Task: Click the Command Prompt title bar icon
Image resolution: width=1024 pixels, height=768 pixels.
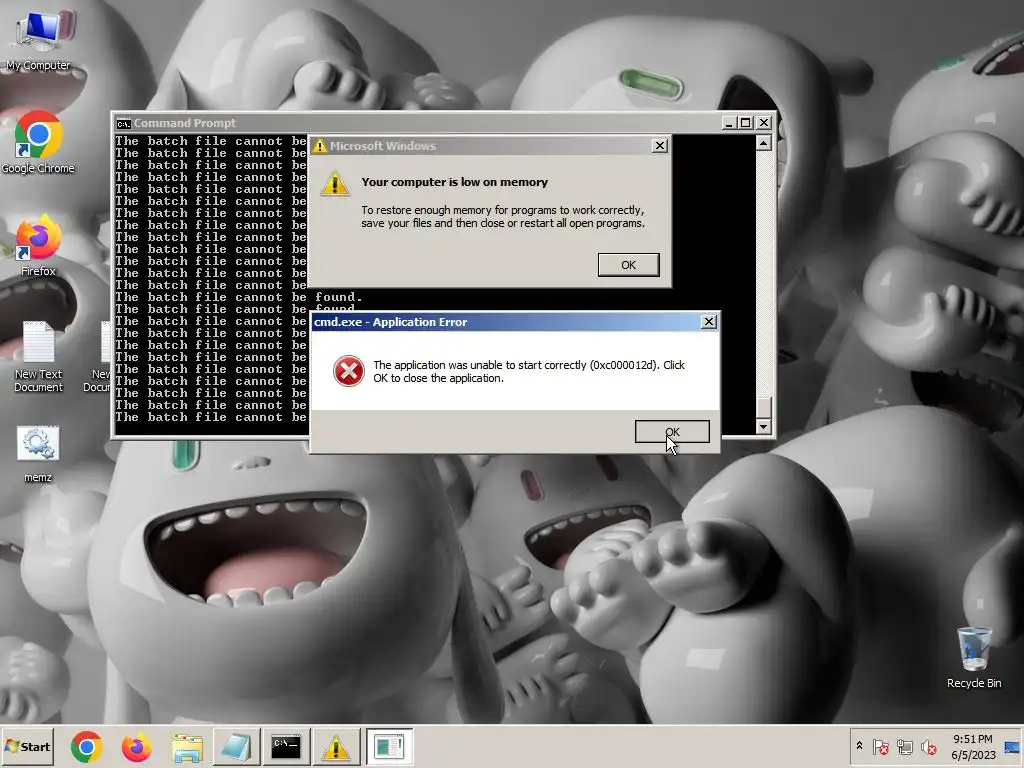Action: click(123, 123)
